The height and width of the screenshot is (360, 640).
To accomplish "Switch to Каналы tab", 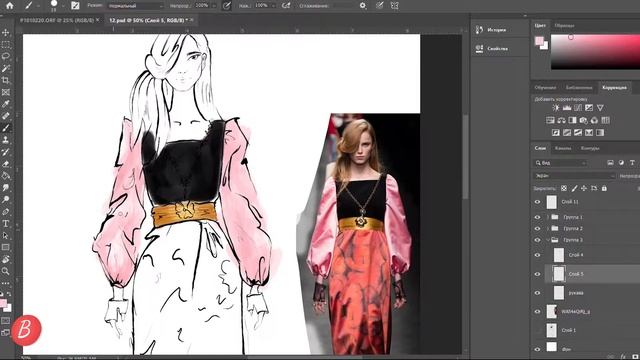I will click(563, 148).
